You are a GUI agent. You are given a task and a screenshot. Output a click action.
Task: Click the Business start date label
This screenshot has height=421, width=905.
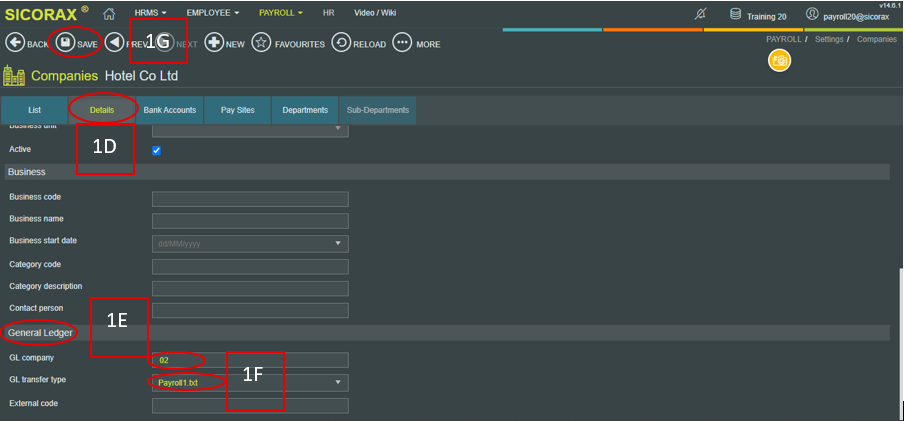pos(43,240)
